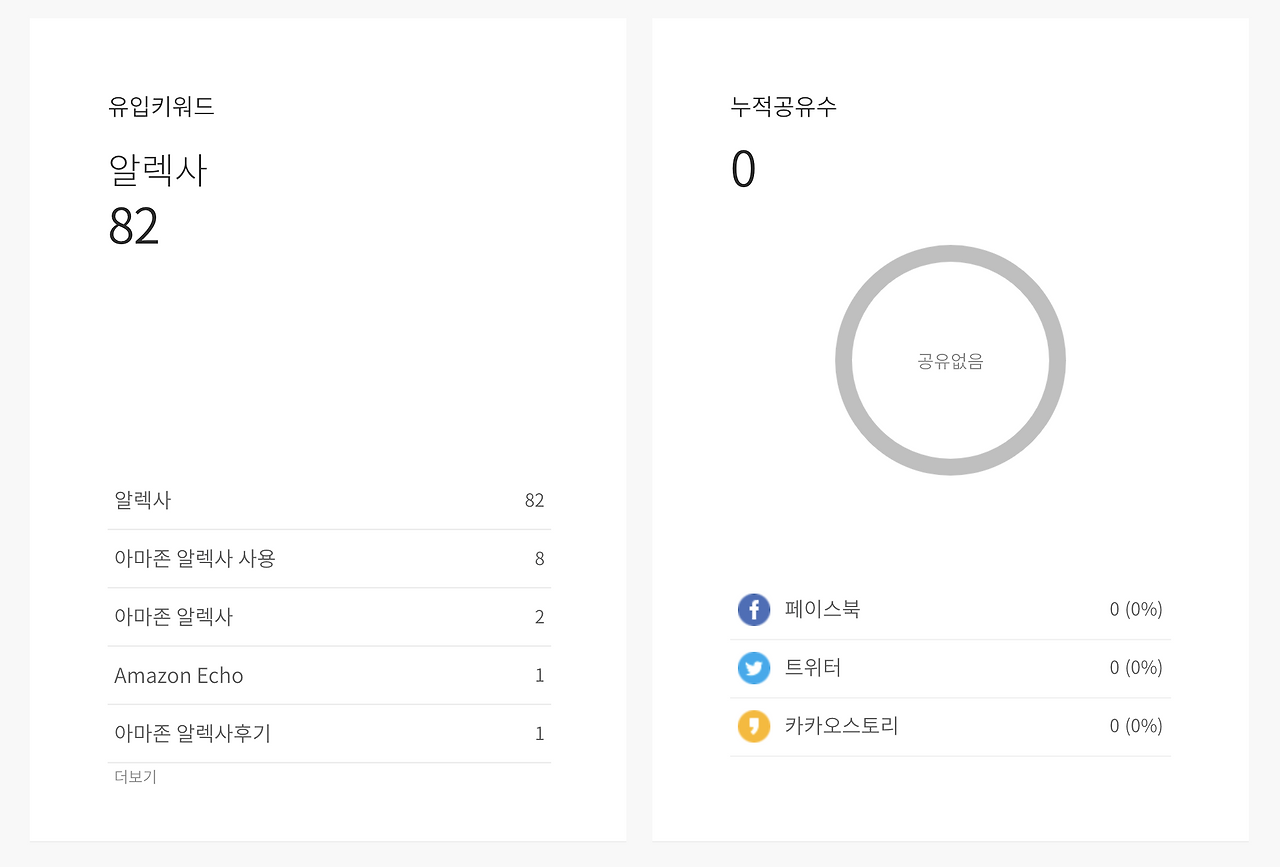The height and width of the screenshot is (867, 1280).
Task: Expand keyword list with 더보기
Action: click(135, 776)
